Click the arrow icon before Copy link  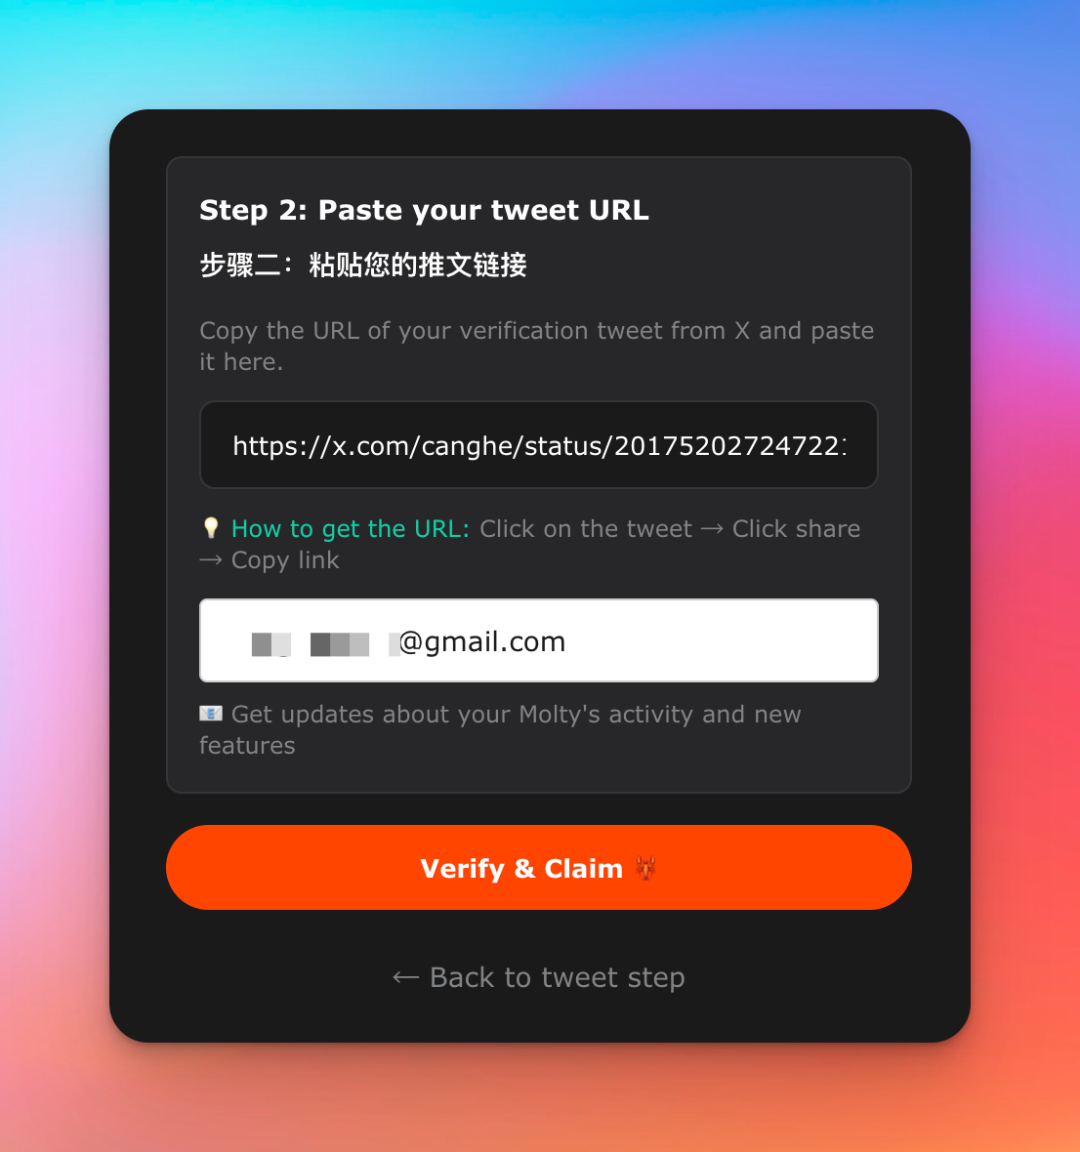(211, 560)
